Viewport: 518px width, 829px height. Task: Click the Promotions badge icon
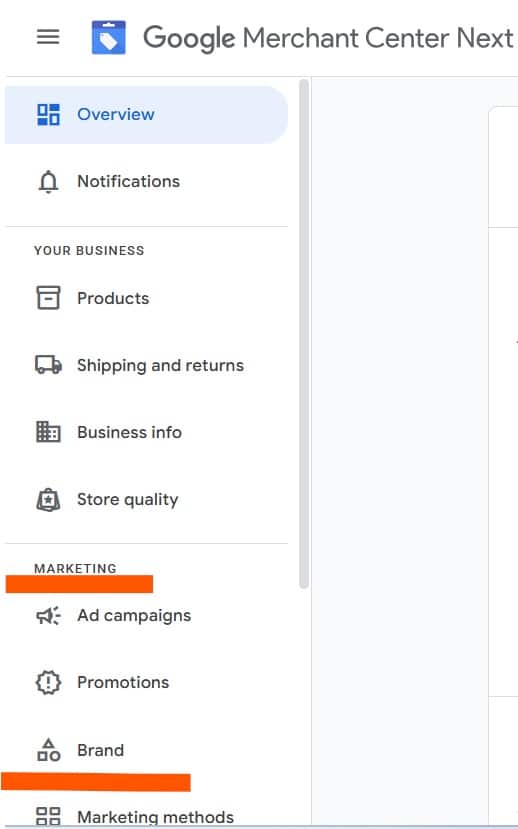tap(48, 683)
